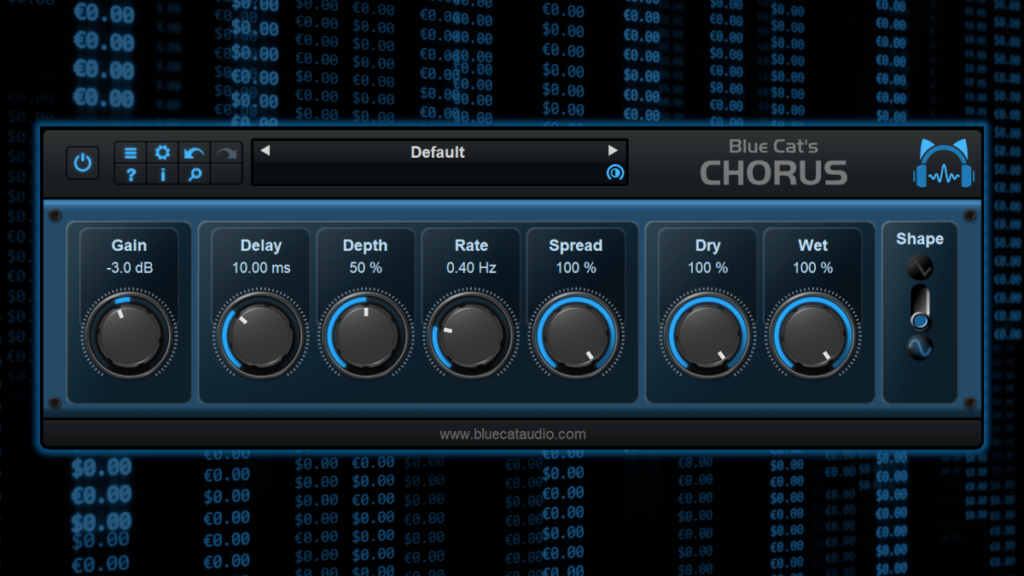Viewport: 1024px width, 576px height.
Task: Click the 50 % depth value
Action: 366,268
